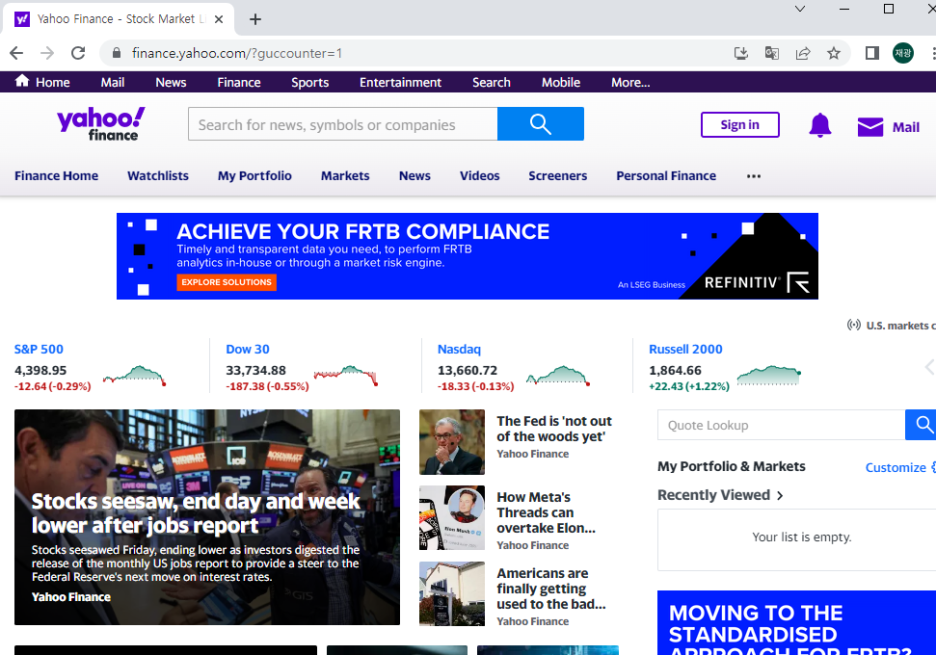Click Mobile in the top bar

[561, 82]
